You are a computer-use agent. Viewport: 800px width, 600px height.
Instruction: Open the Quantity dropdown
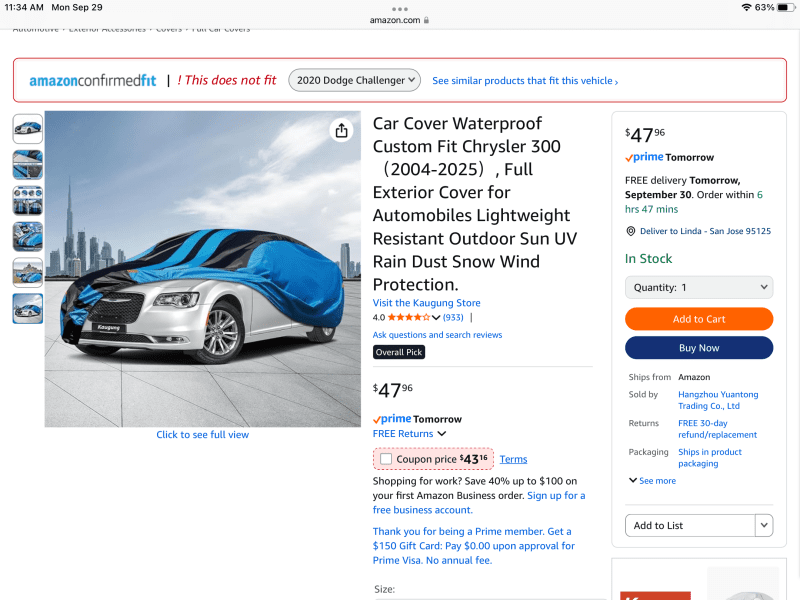coord(699,287)
